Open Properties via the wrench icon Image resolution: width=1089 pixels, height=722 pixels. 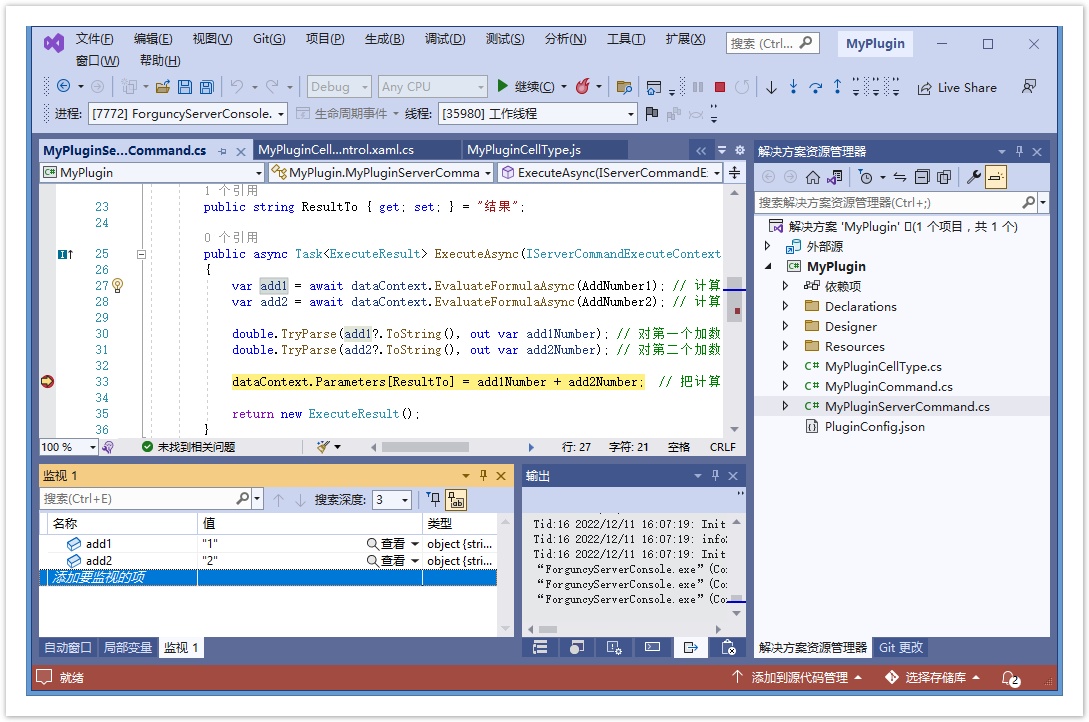click(x=973, y=177)
